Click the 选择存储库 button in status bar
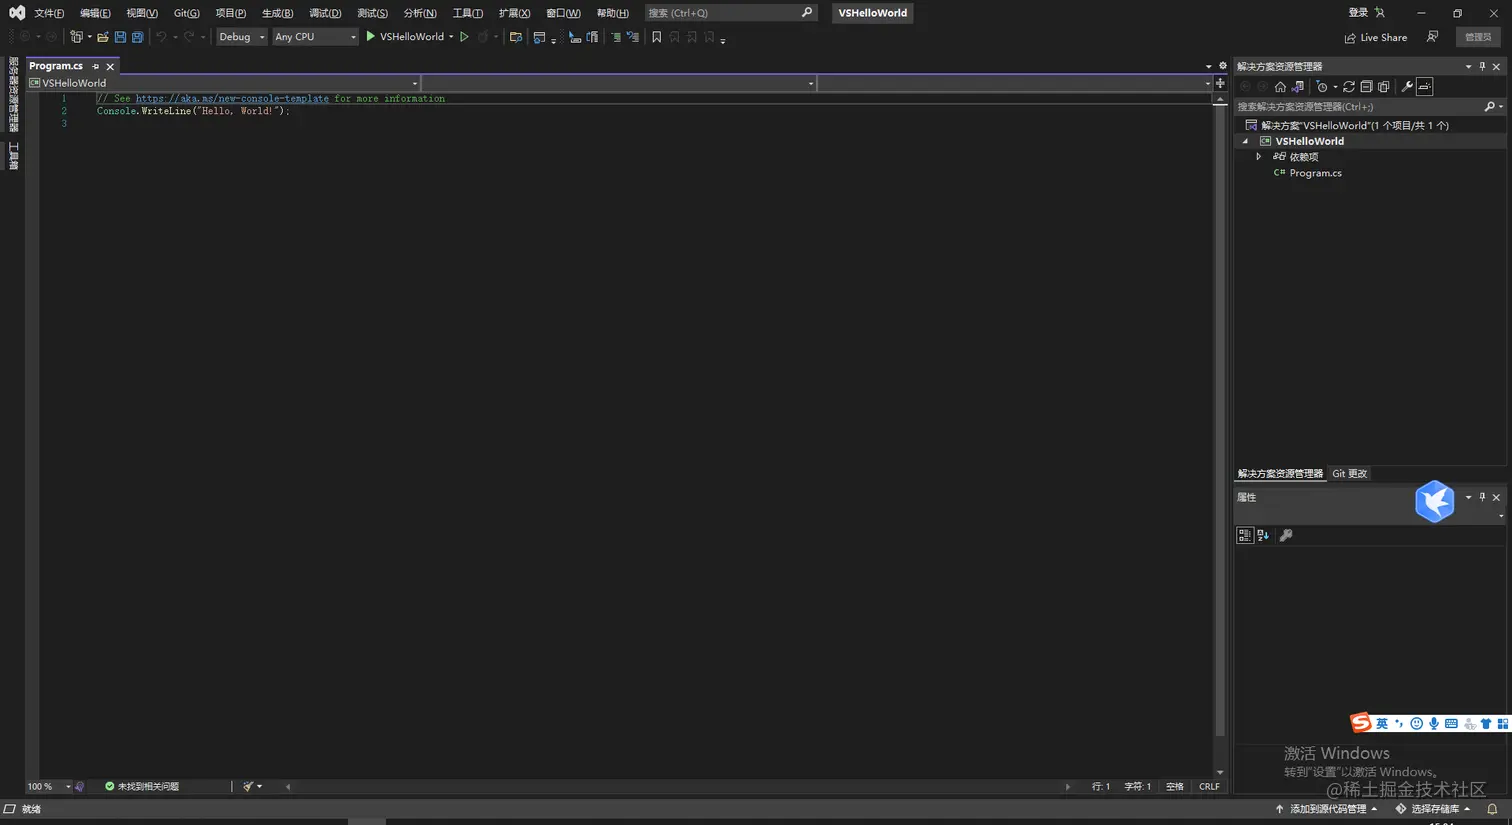 coord(1433,809)
